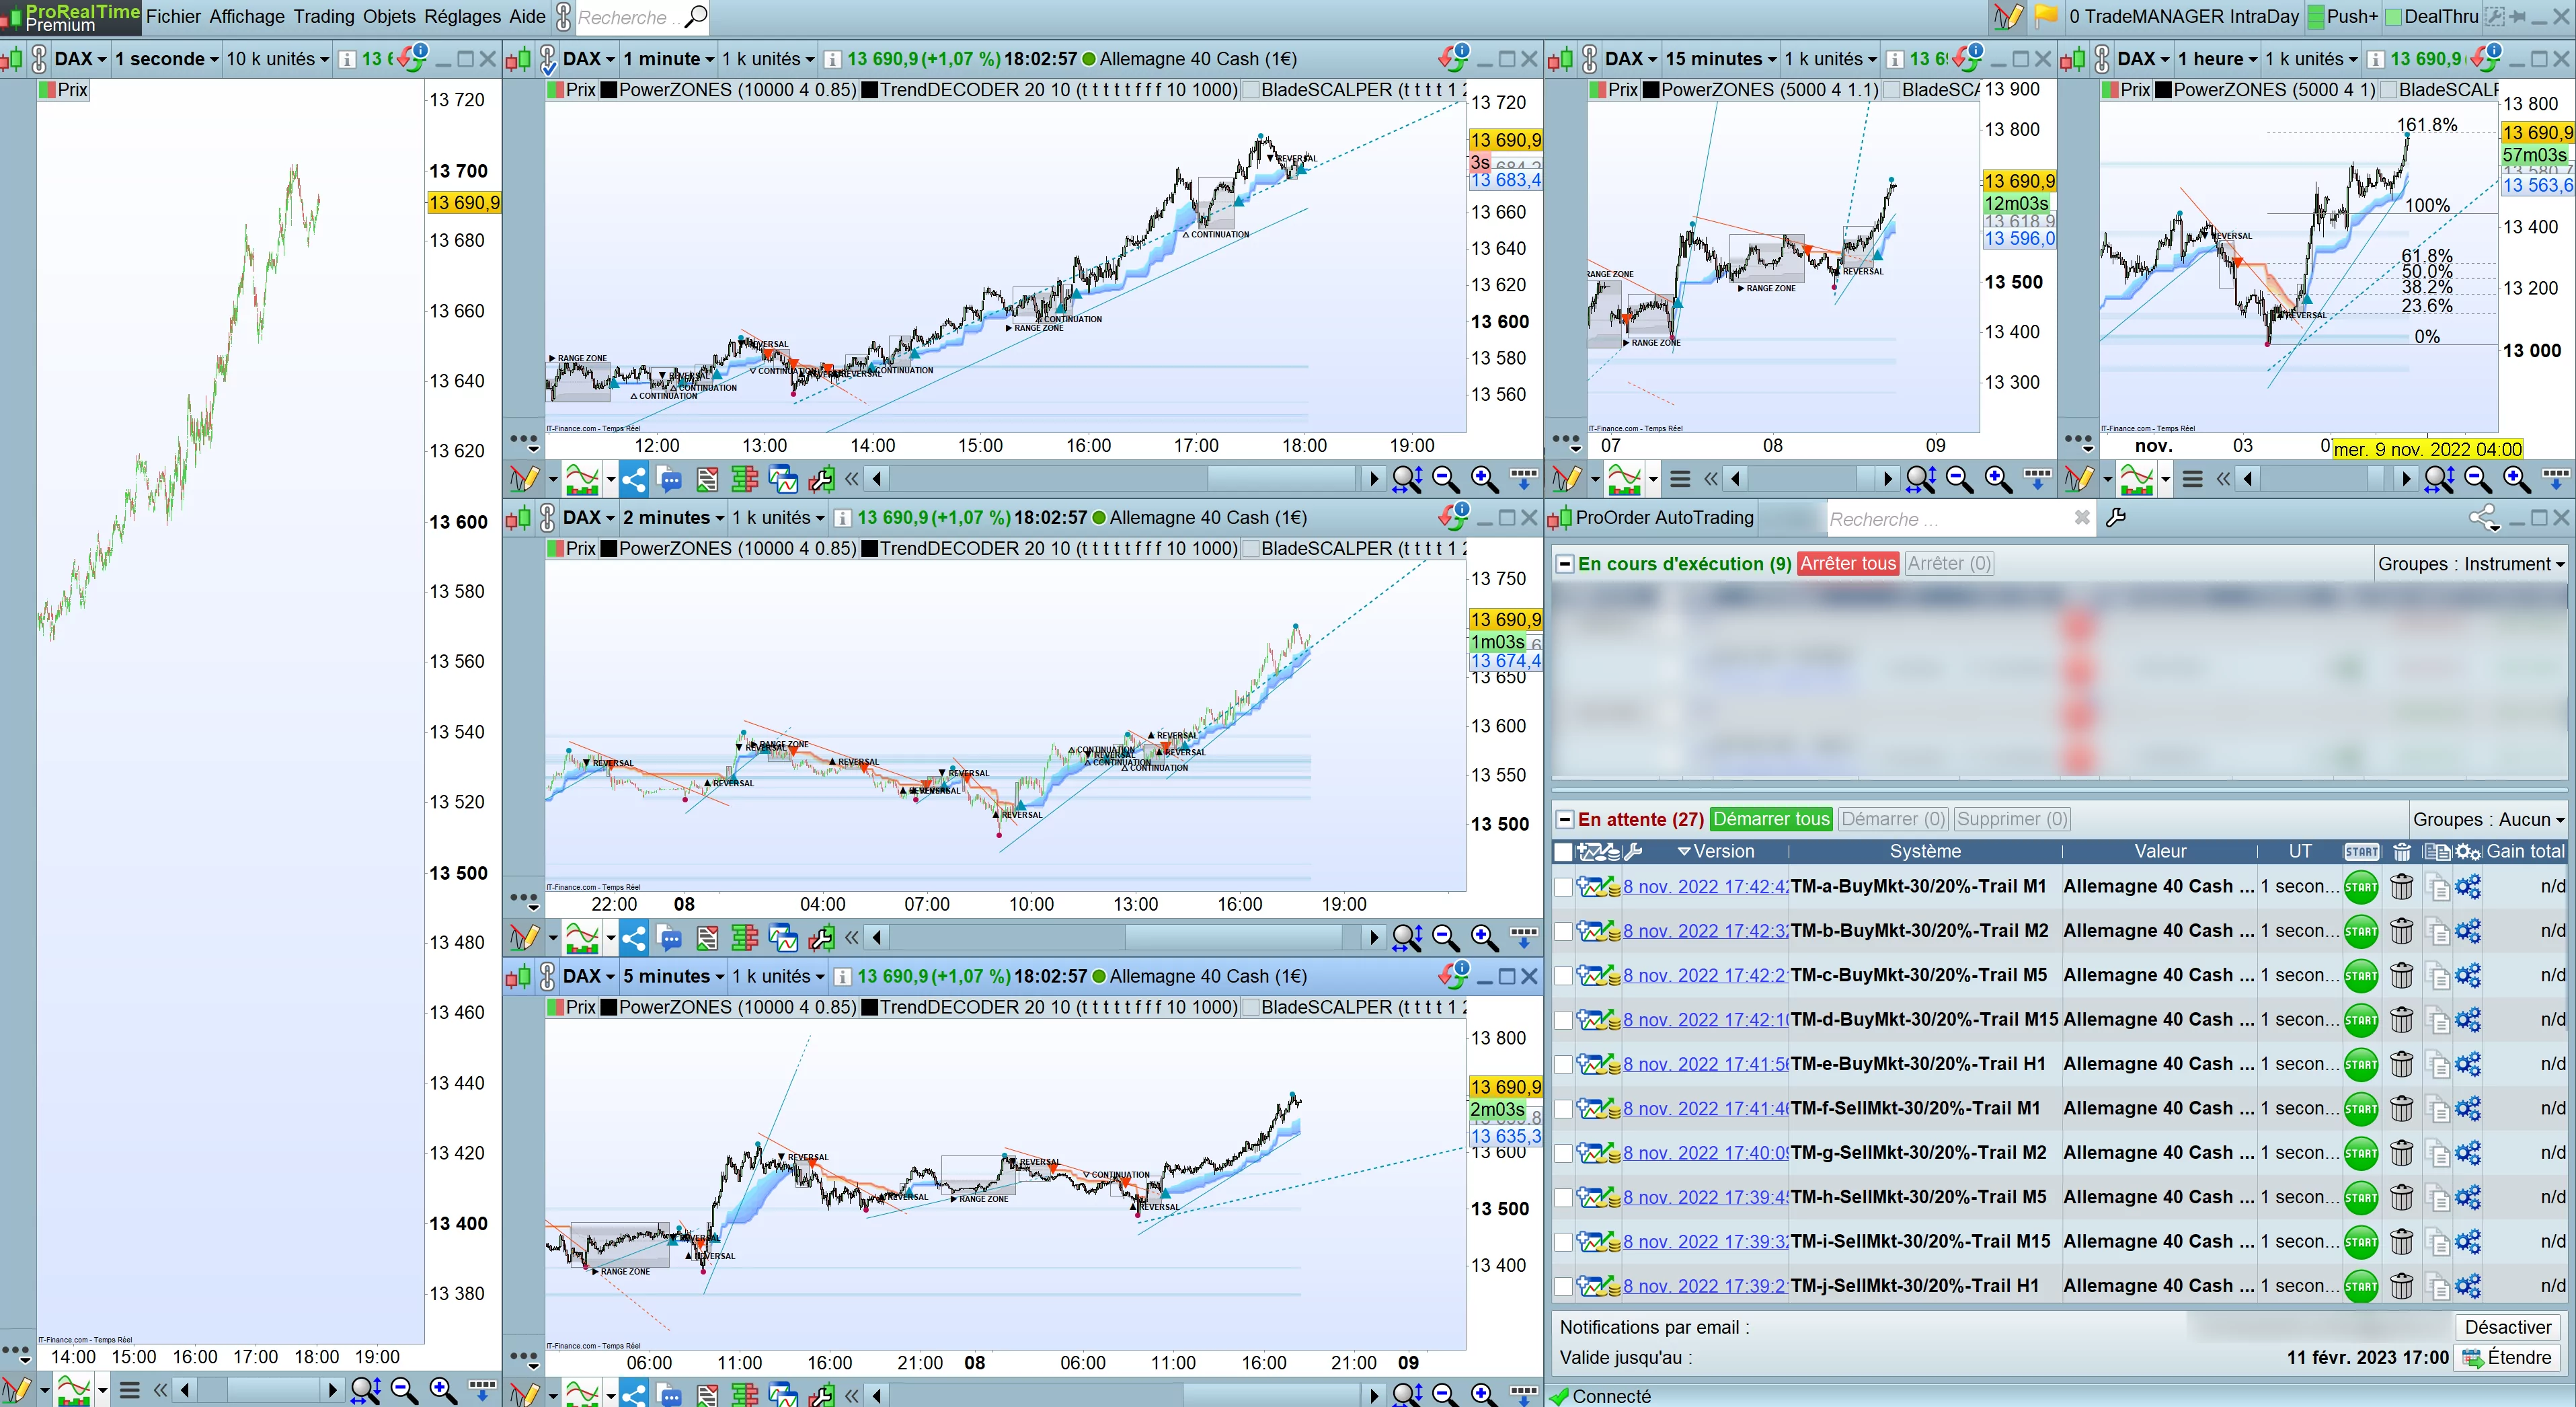
Task: Collapse the En cours d'exécution section
Action: click(x=1564, y=564)
